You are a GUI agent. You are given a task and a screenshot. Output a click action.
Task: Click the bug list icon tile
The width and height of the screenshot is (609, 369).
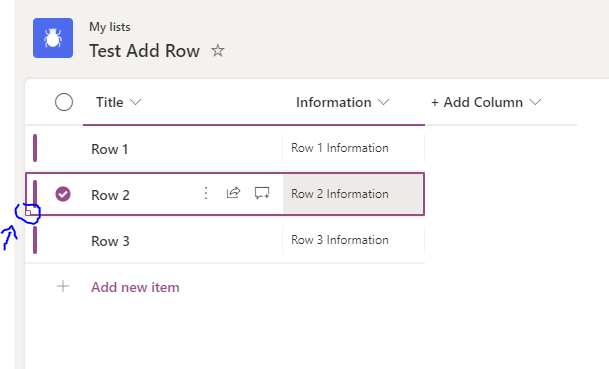pos(53,38)
